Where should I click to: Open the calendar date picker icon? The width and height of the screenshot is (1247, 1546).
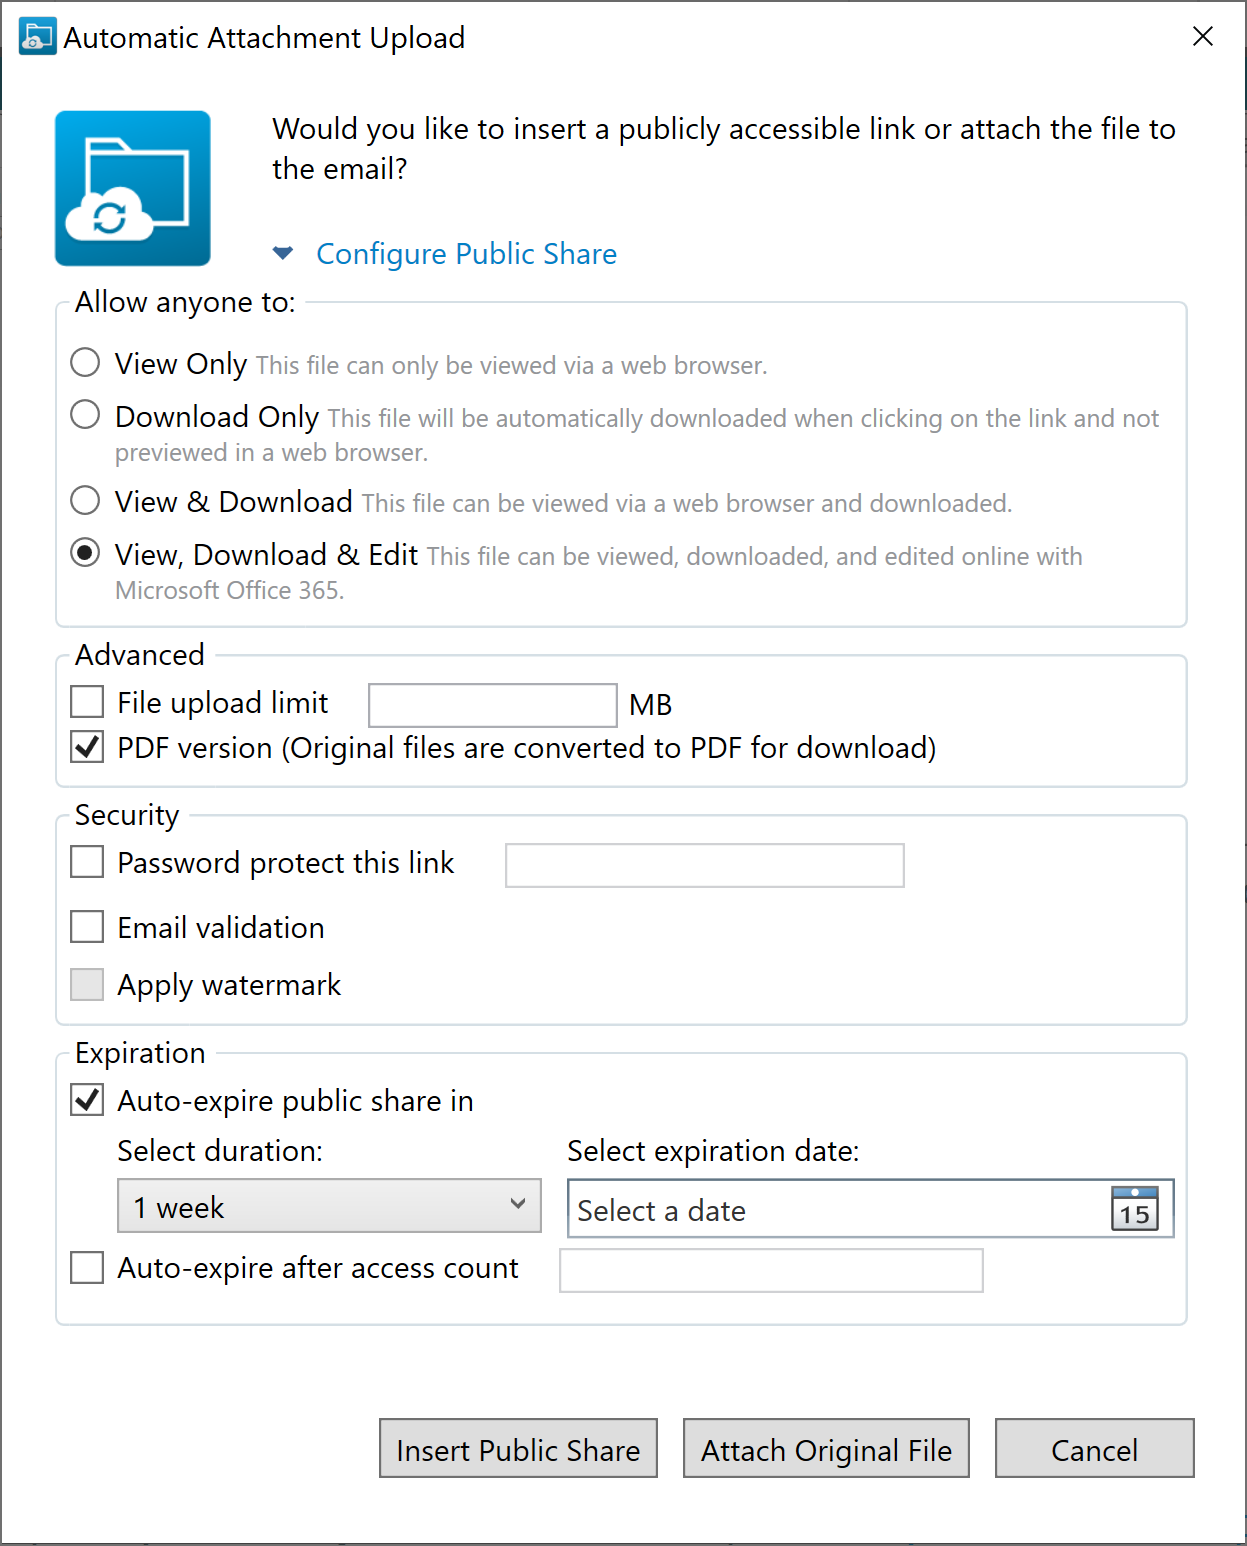pos(1134,1209)
